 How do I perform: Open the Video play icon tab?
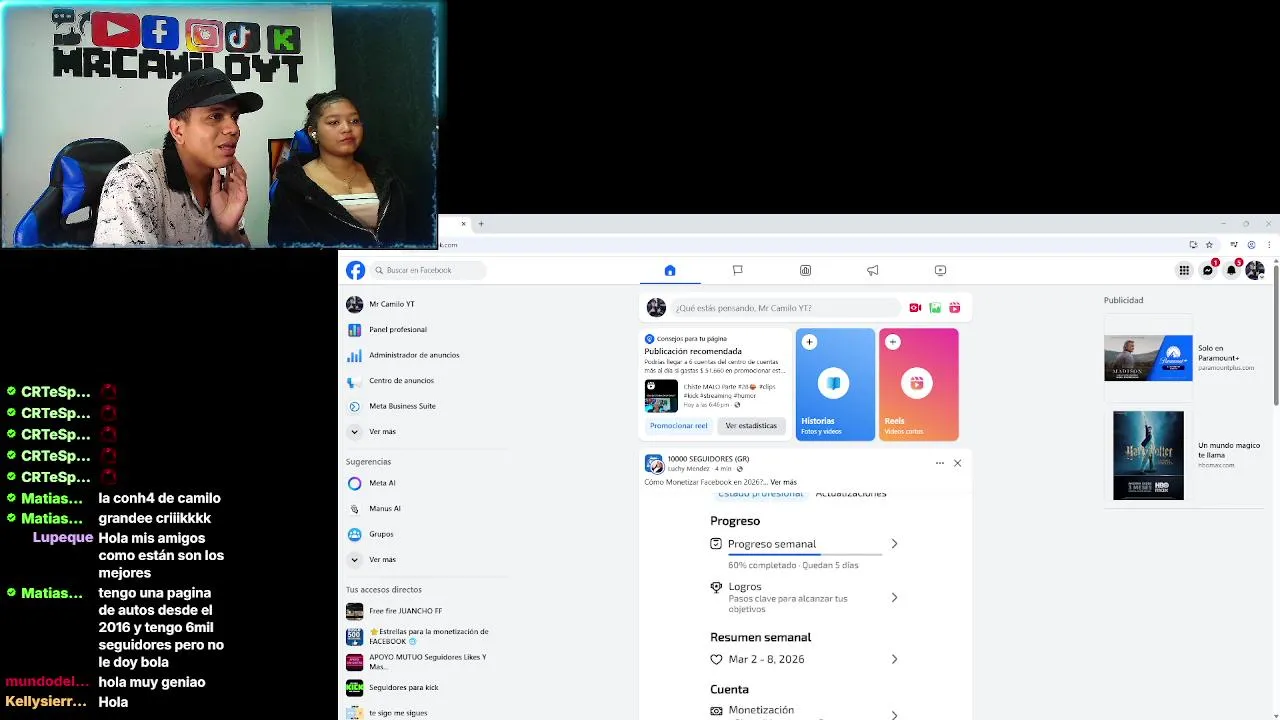click(x=940, y=270)
